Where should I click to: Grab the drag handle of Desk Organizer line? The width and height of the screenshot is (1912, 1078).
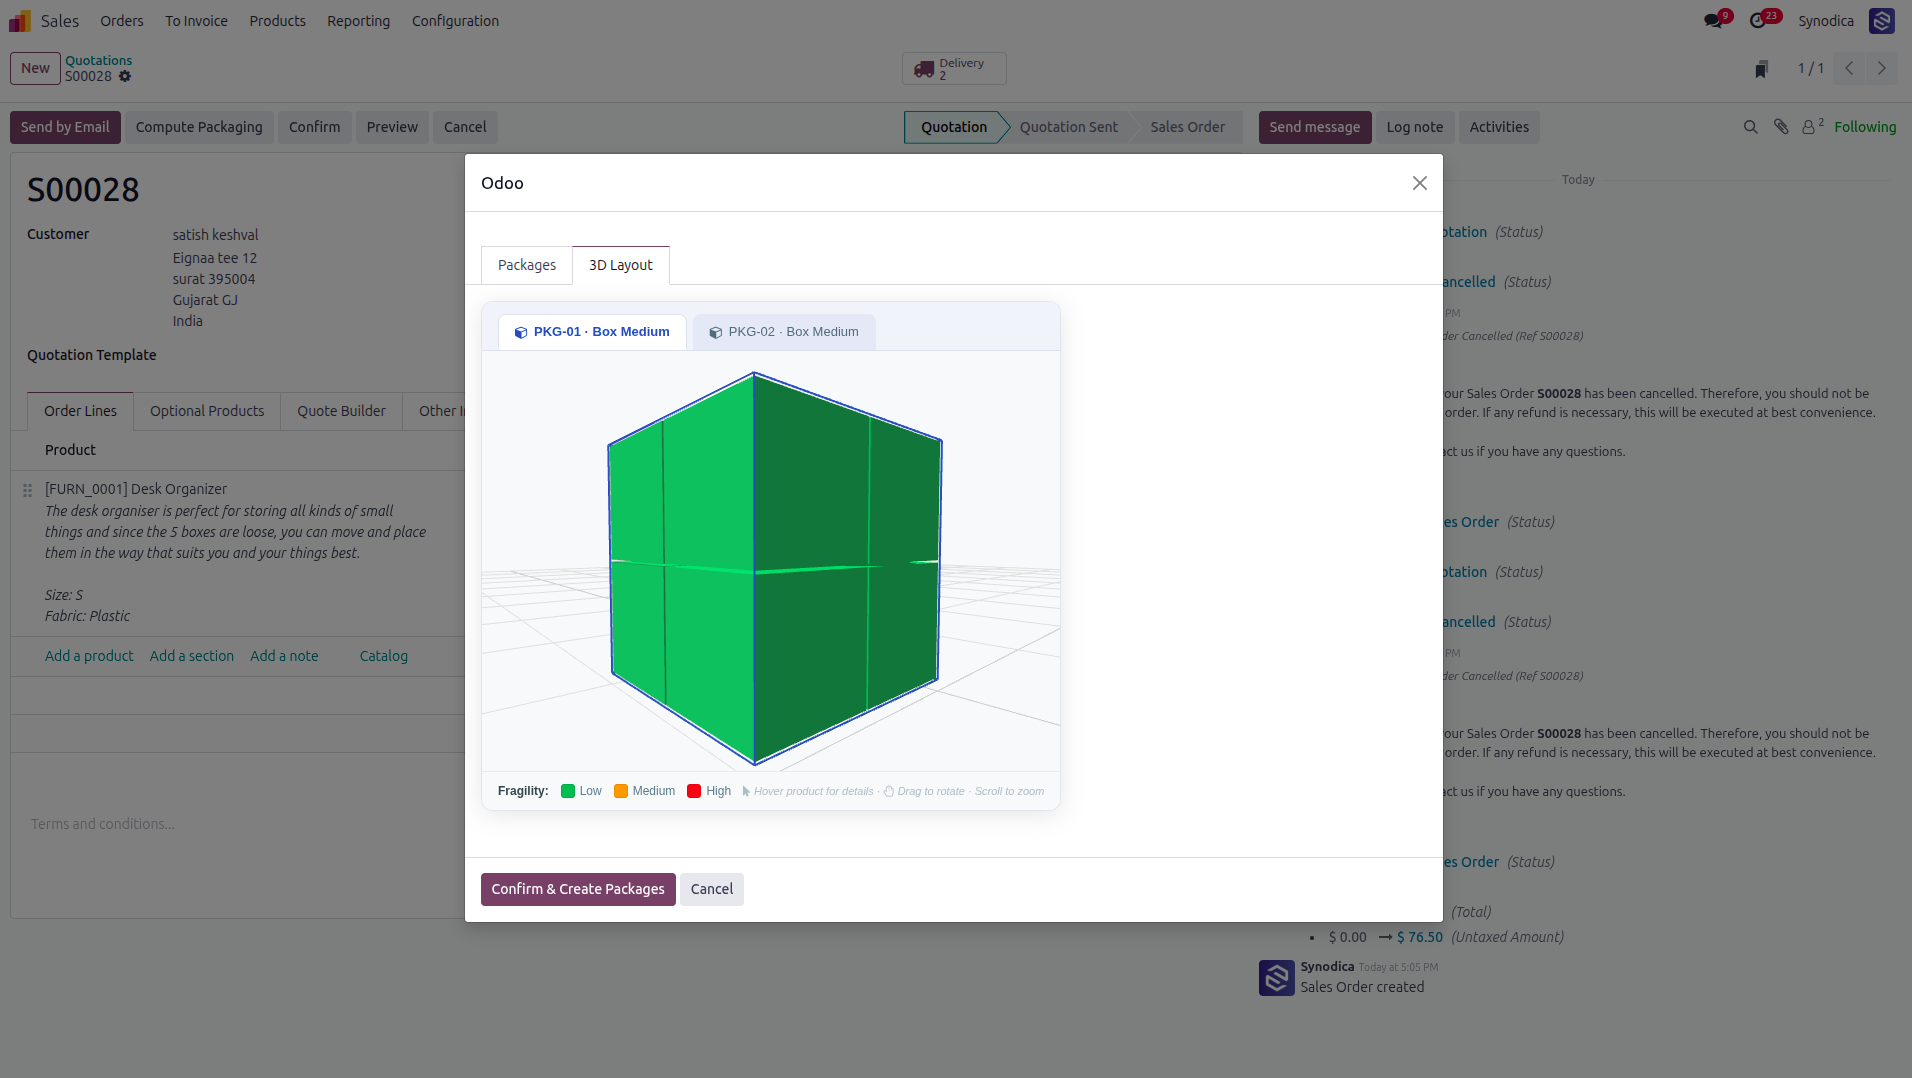[x=28, y=490]
